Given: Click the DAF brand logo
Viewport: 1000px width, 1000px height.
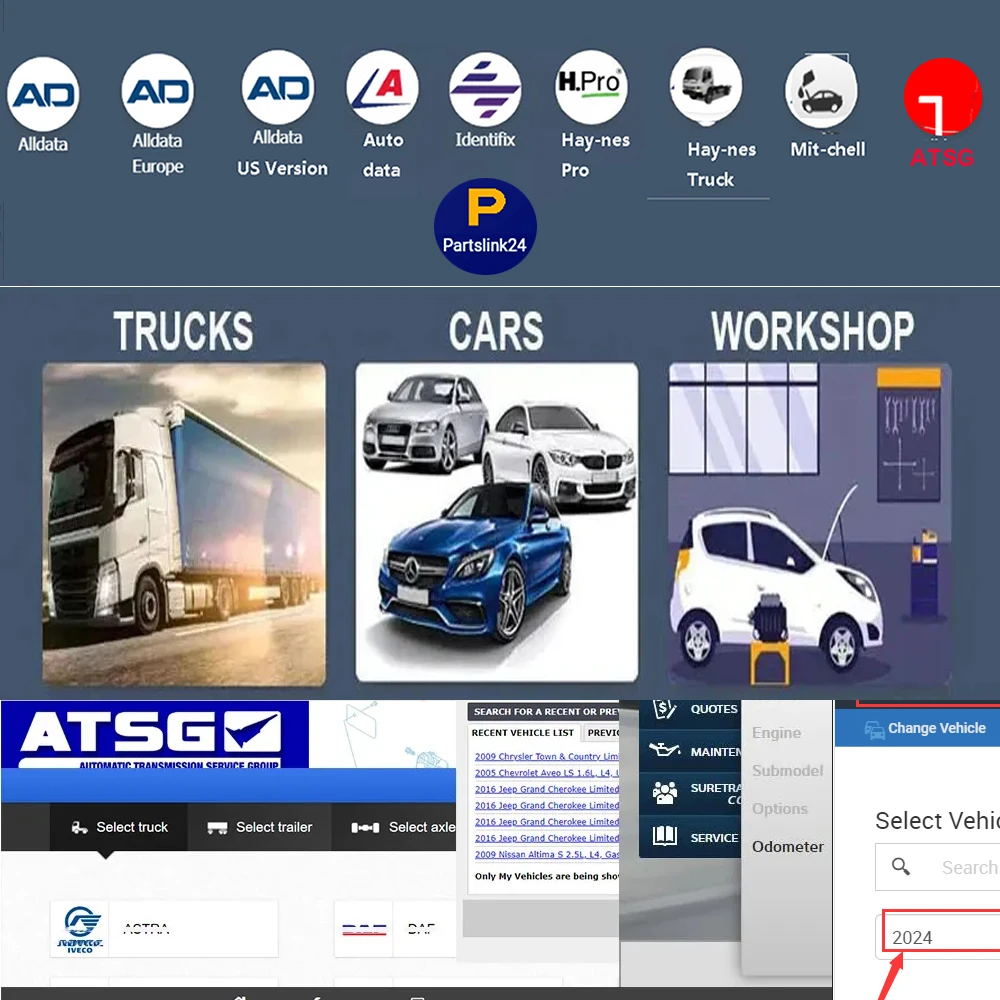Looking at the screenshot, I should click(364, 929).
